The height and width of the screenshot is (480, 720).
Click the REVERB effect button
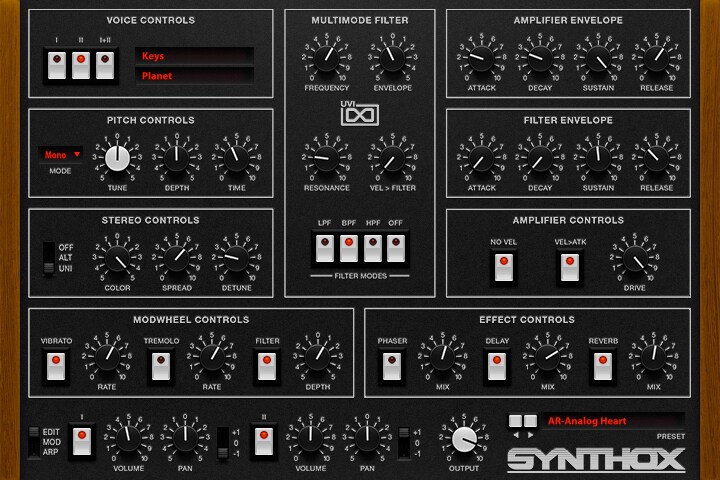(x=602, y=366)
